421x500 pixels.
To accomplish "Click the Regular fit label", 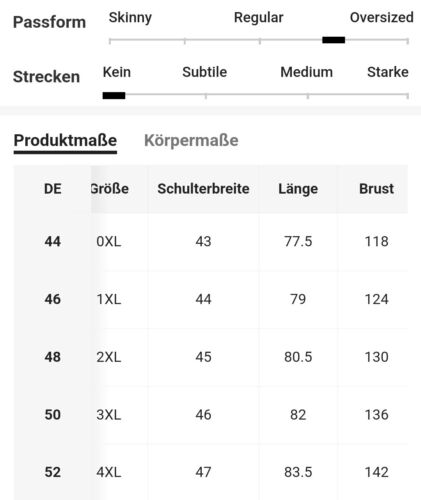I will (x=259, y=18).
